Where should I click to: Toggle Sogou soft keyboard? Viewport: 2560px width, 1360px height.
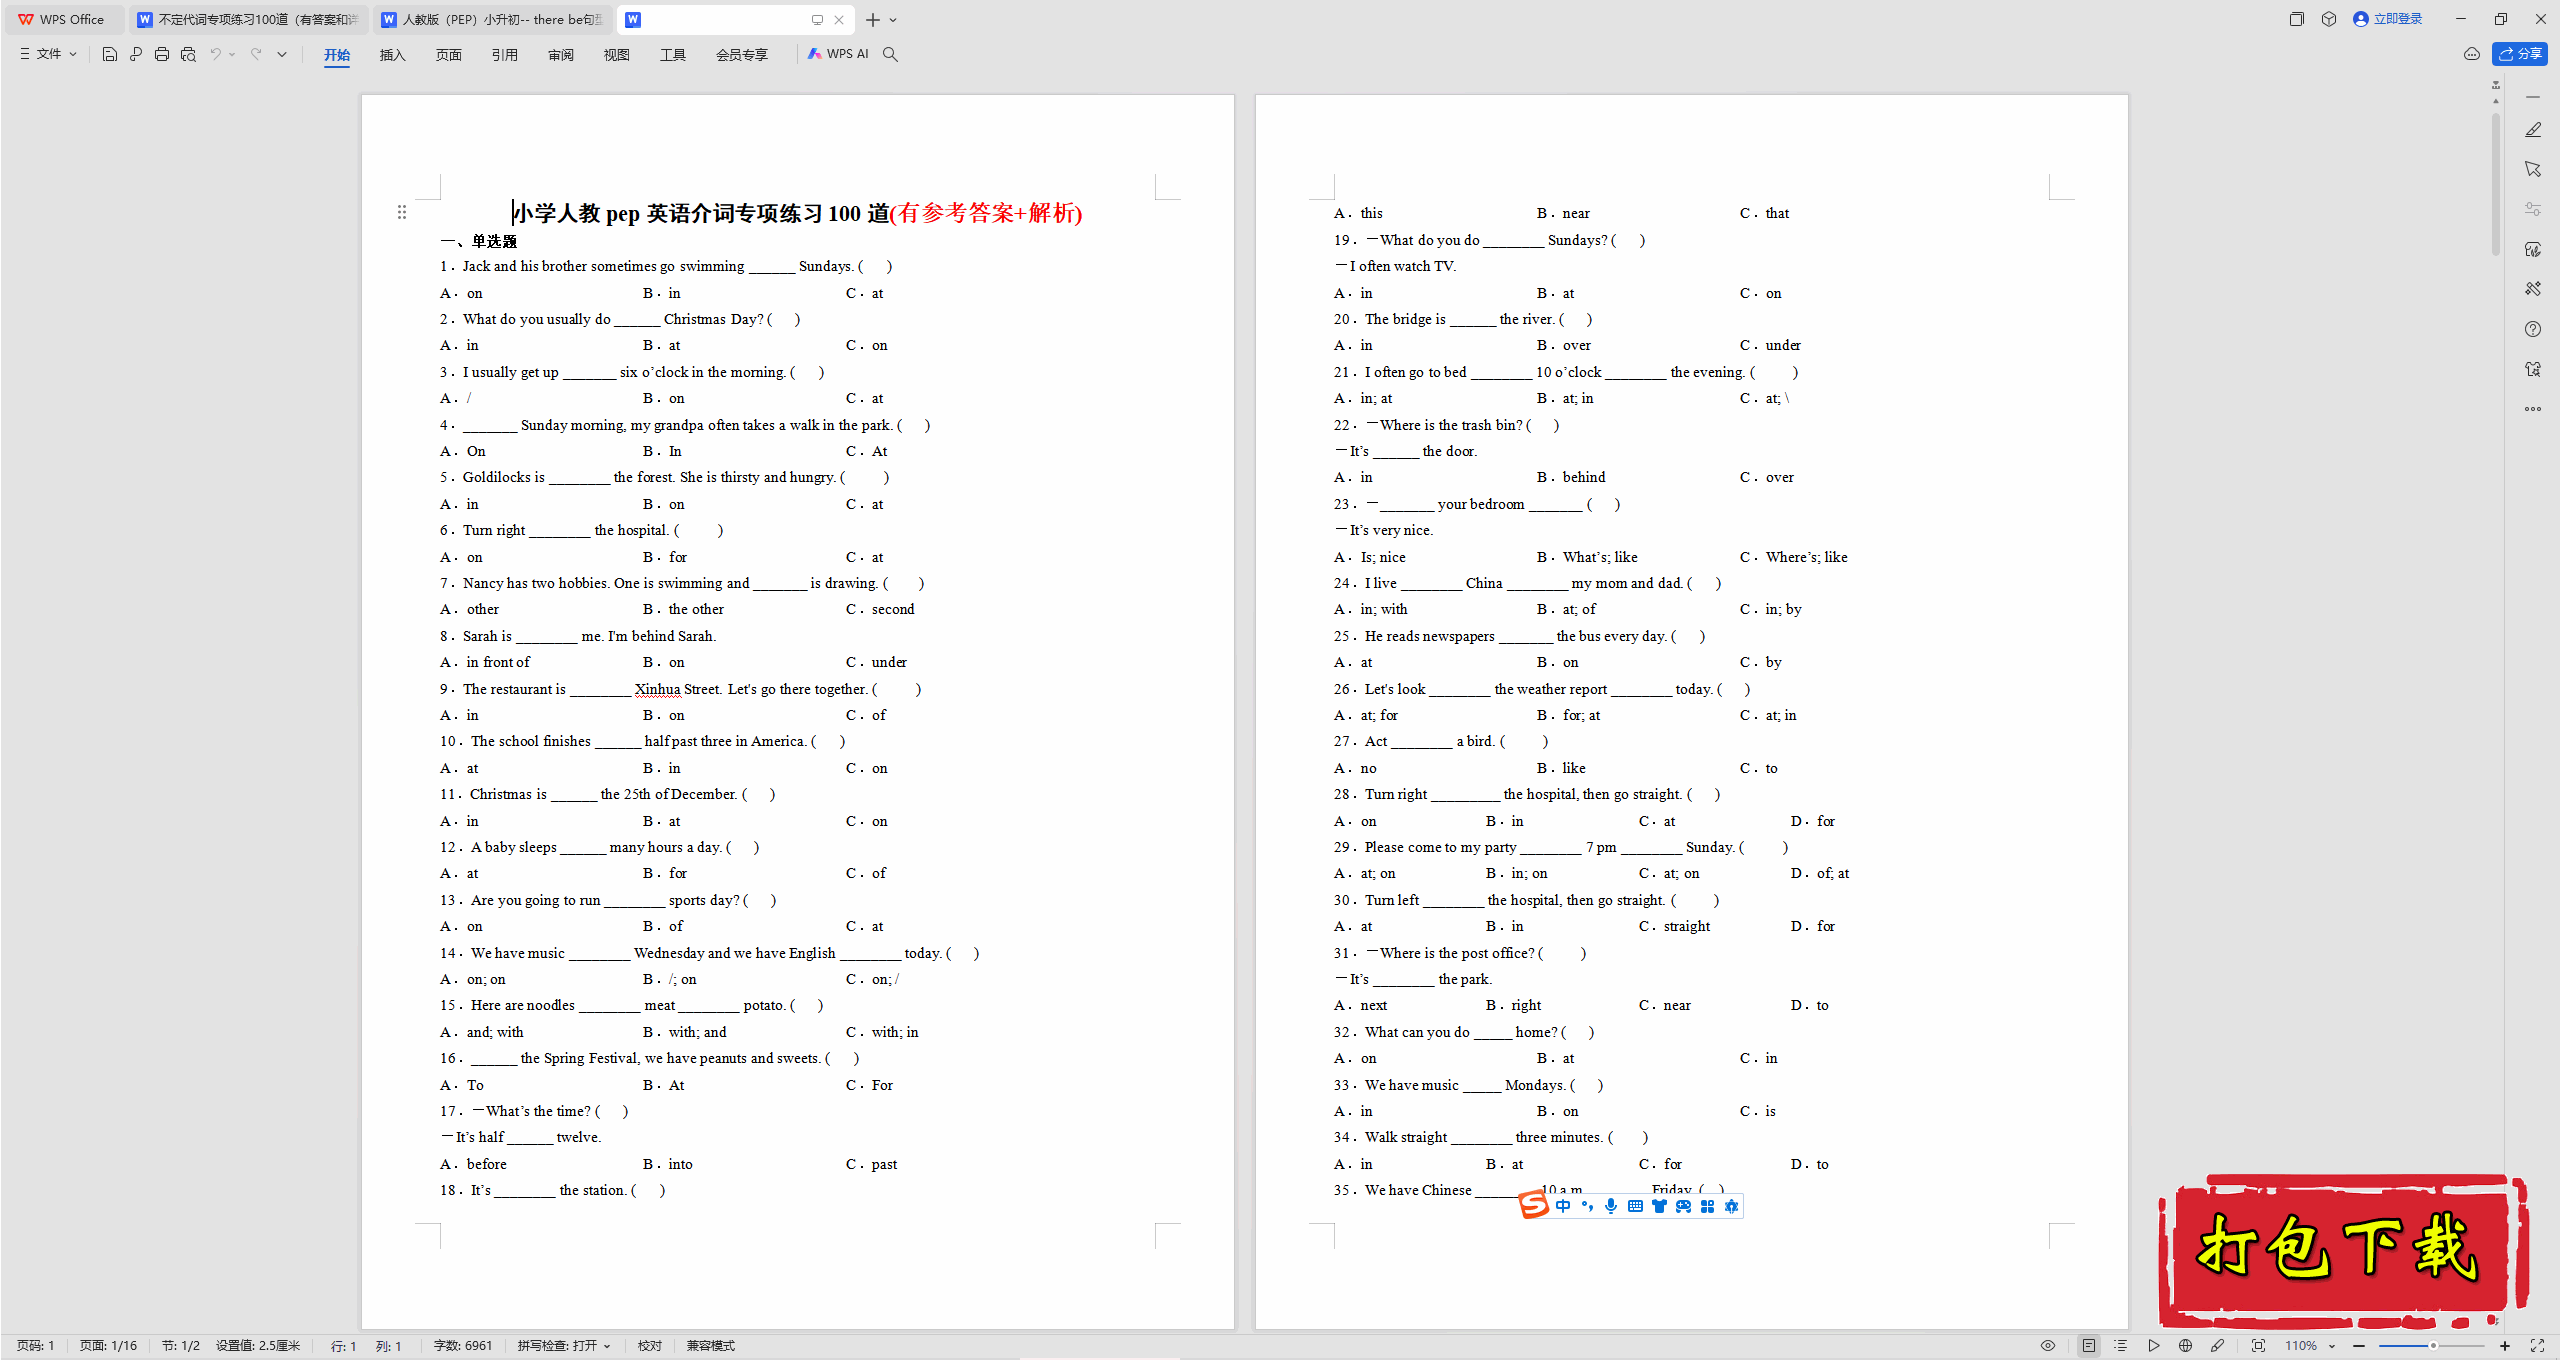pos(1635,1206)
